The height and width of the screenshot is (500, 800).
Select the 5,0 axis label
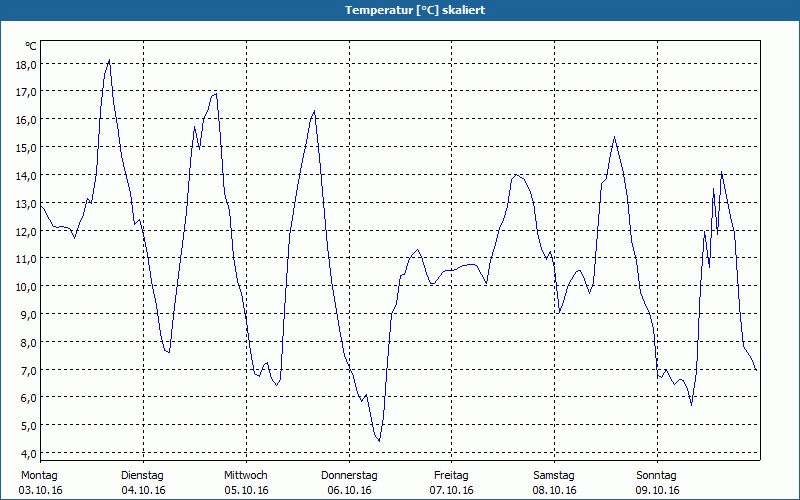tap(28, 426)
